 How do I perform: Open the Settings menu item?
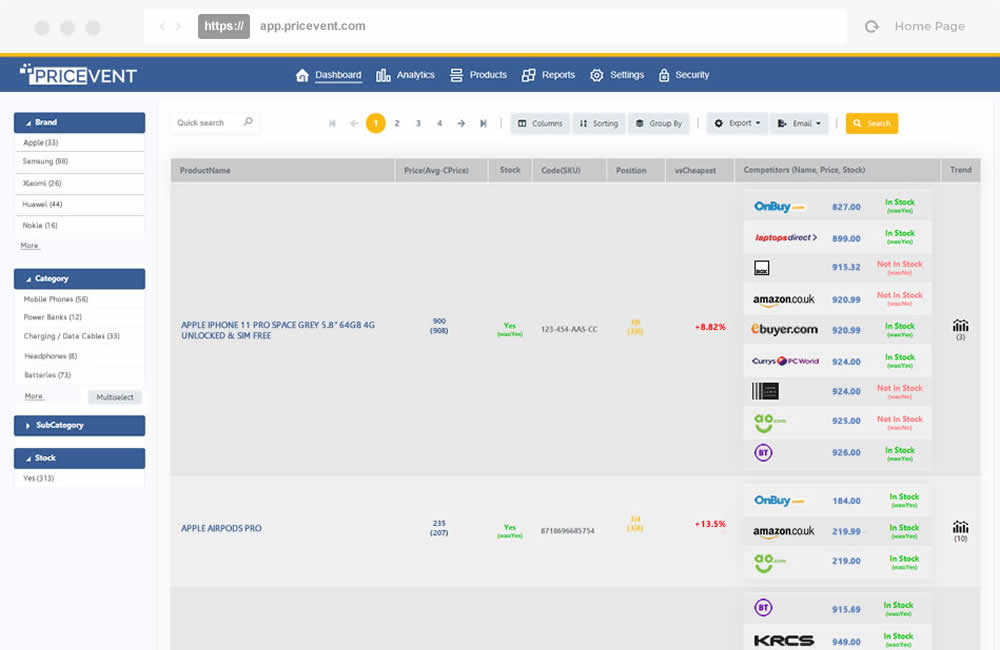coord(627,75)
